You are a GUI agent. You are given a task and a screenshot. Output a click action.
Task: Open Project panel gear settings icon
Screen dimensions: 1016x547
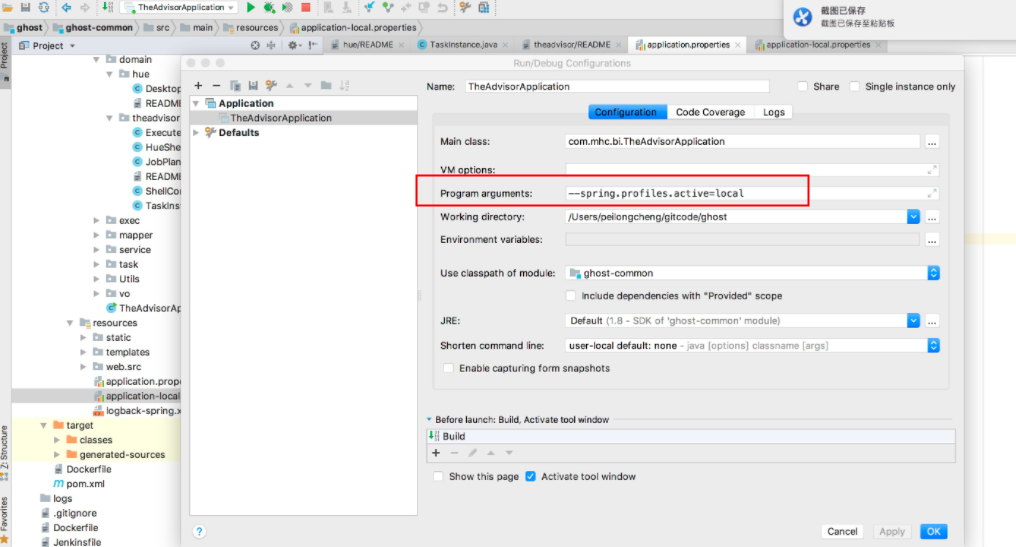pos(293,45)
